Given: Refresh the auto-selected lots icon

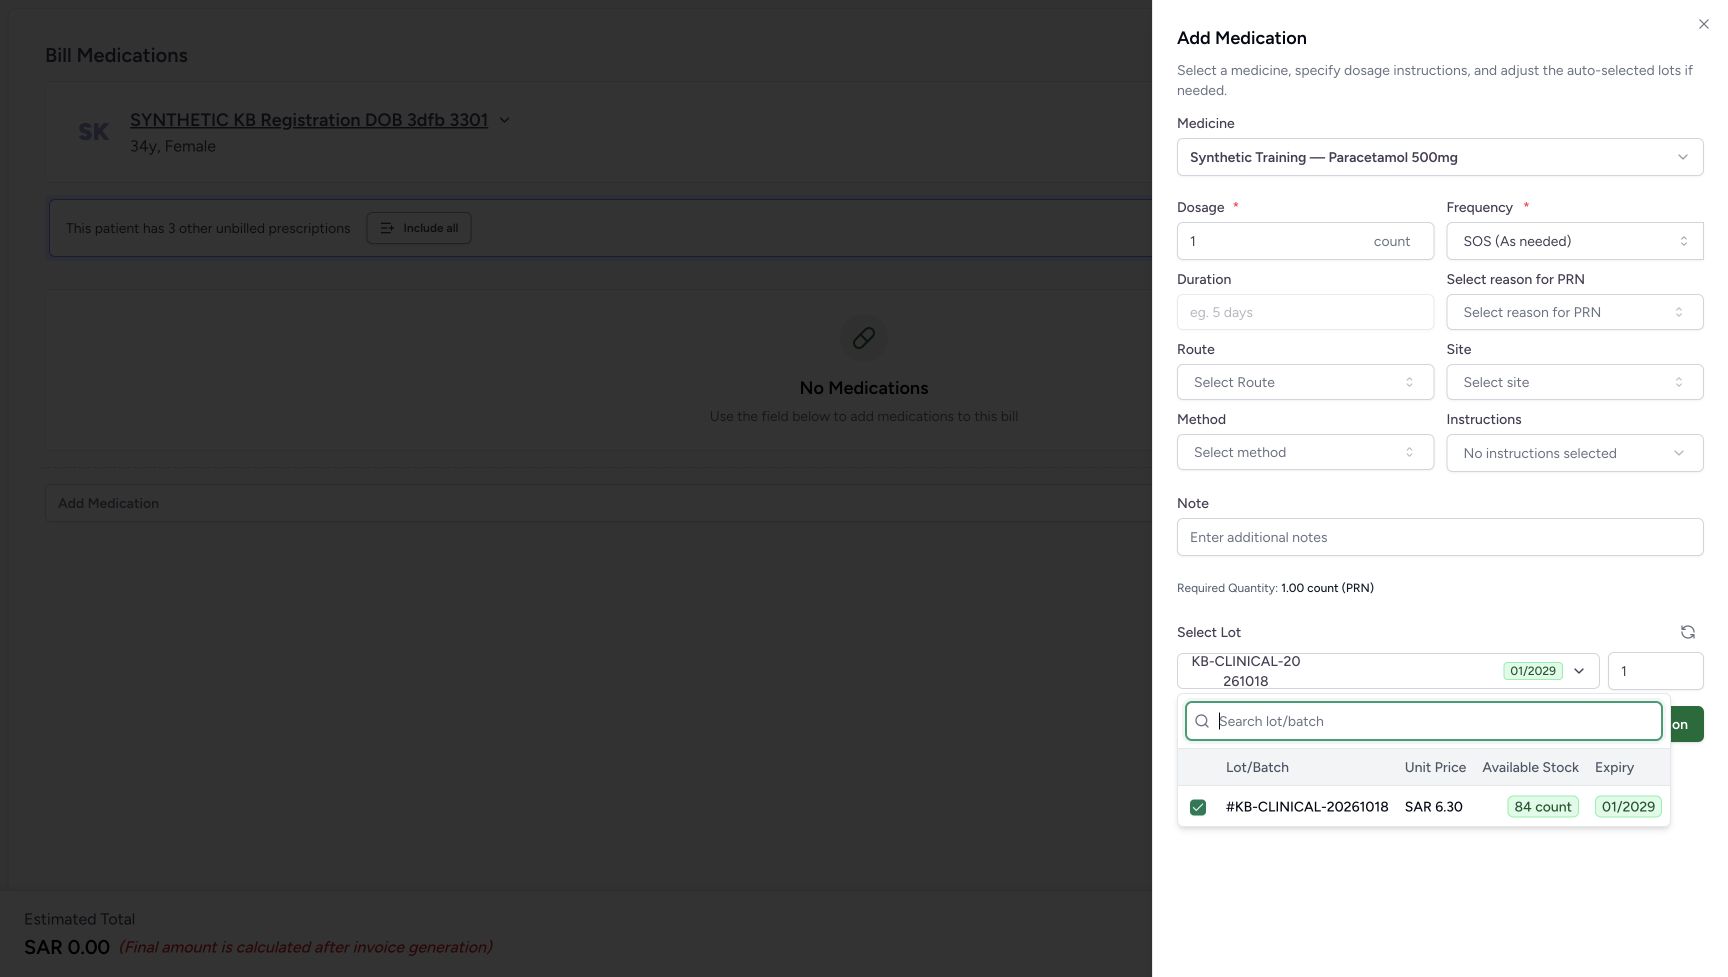Looking at the screenshot, I should pyautogui.click(x=1687, y=632).
